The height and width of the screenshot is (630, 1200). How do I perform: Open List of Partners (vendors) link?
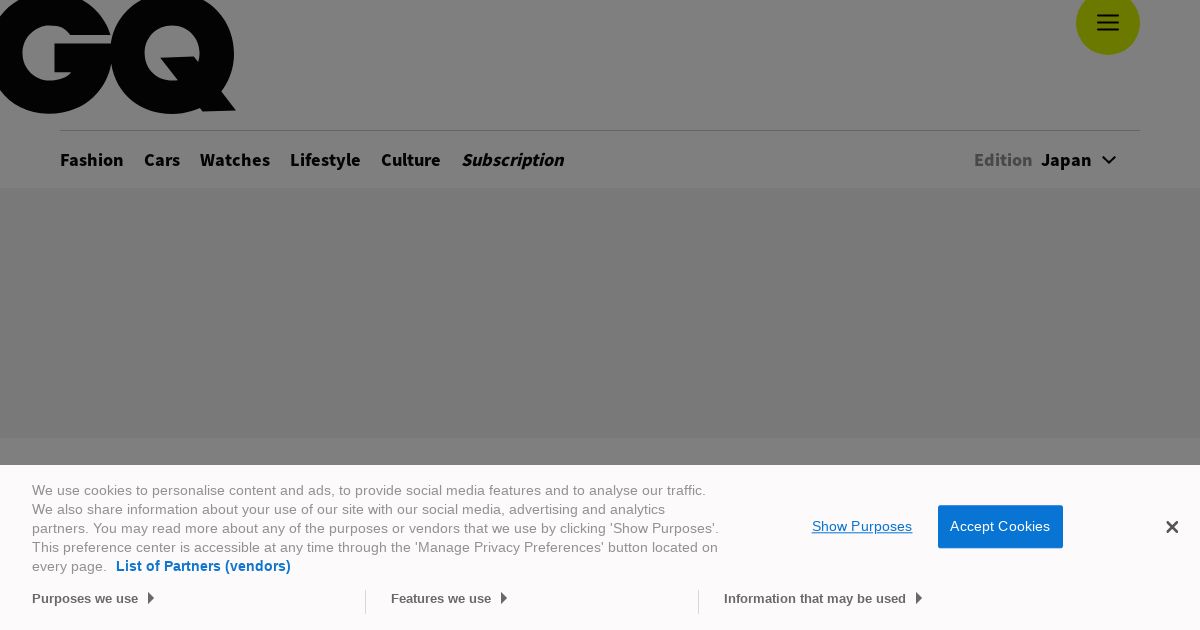point(203,566)
